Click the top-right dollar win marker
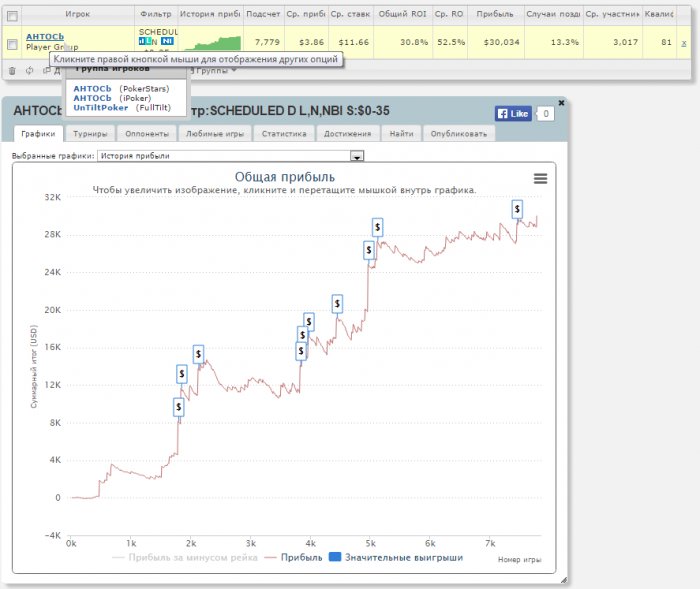The image size is (700, 589). pyautogui.click(x=517, y=208)
